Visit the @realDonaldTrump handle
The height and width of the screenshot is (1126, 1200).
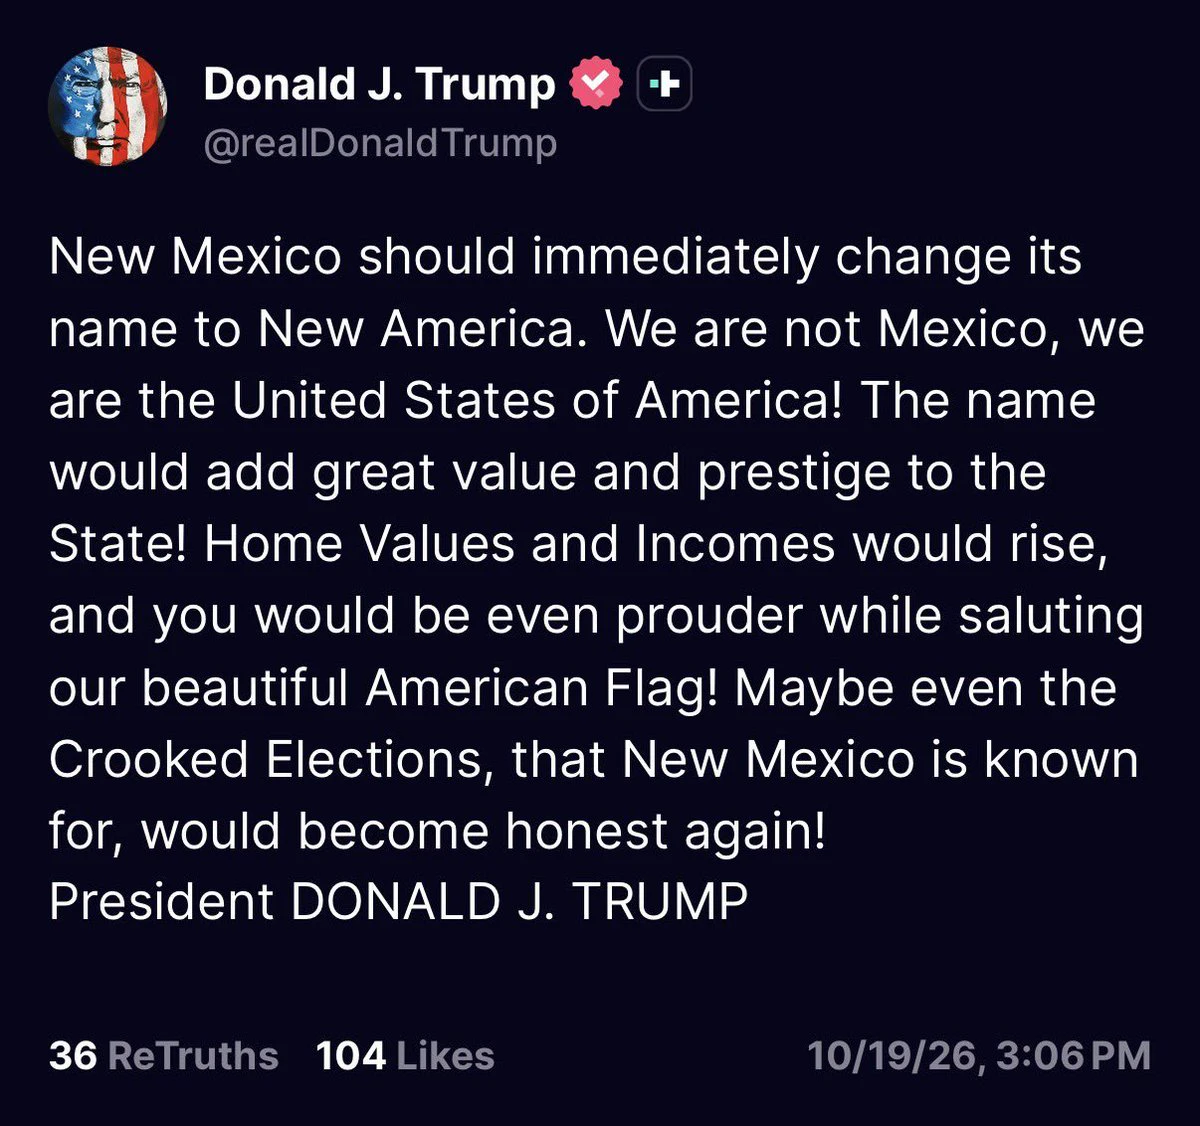coord(380,143)
